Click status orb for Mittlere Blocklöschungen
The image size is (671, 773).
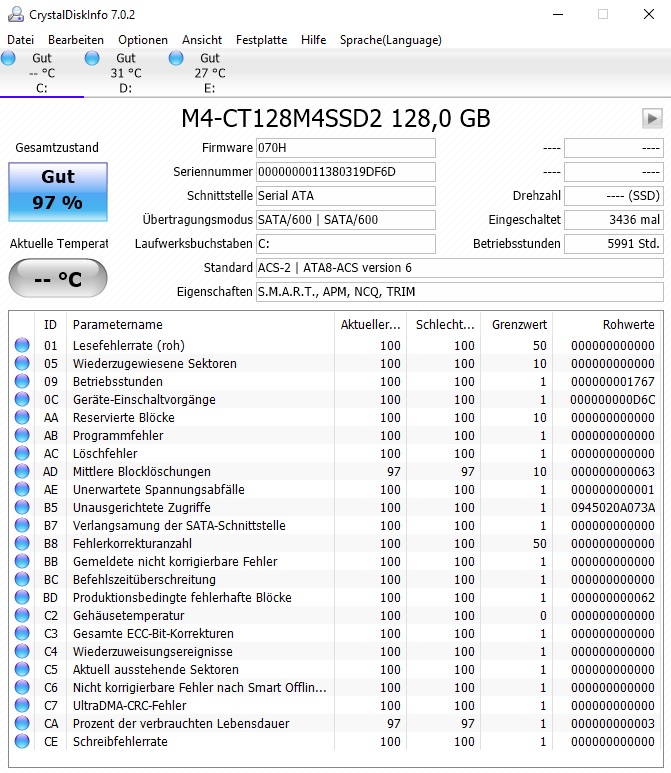22,471
